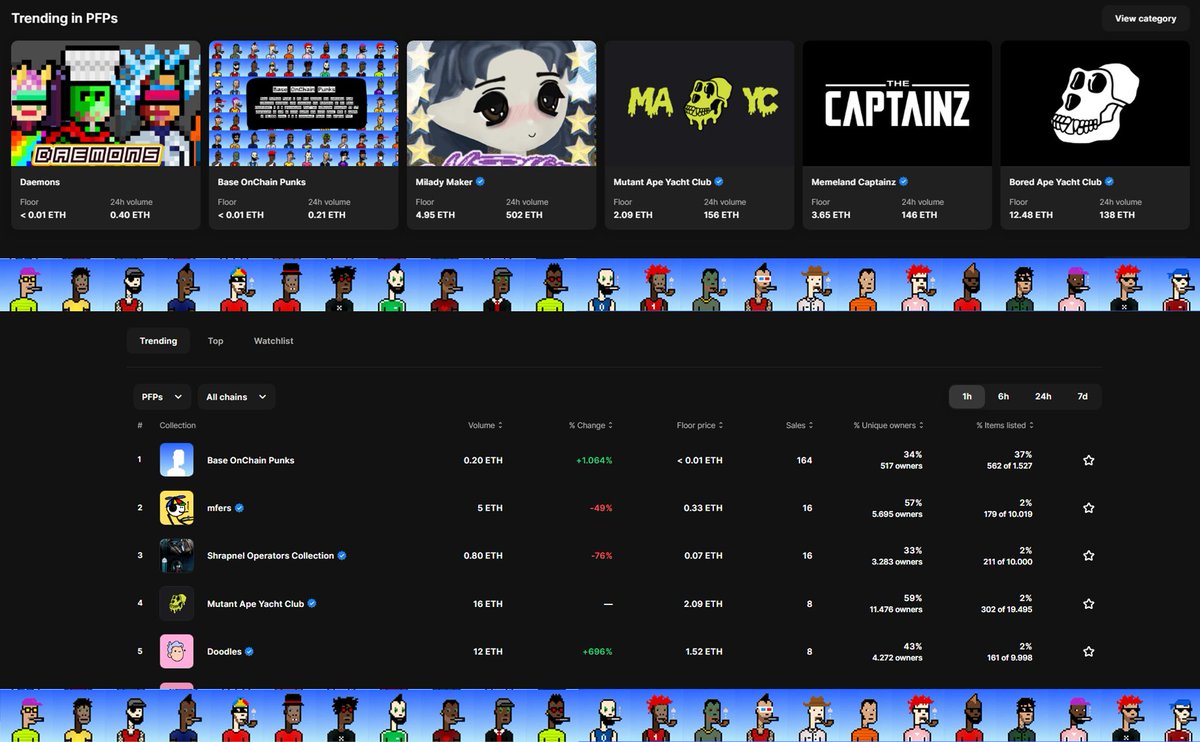Open the Milady Maker card image

point(501,103)
